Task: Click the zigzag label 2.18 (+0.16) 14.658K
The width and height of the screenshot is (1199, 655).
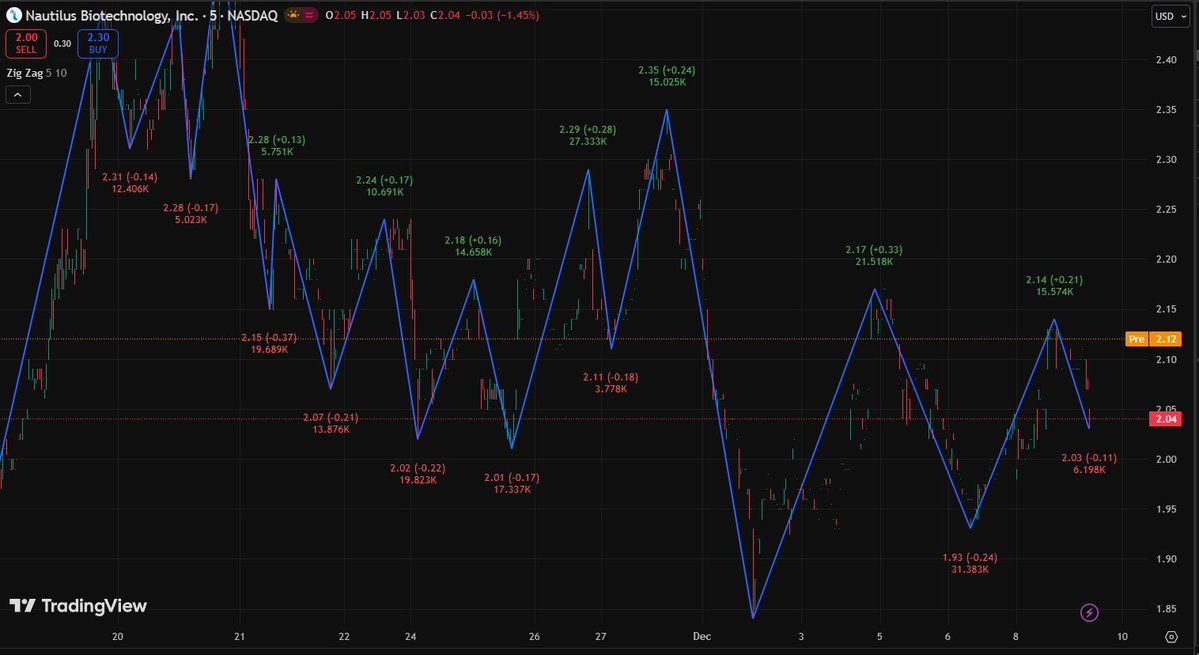Action: point(473,246)
